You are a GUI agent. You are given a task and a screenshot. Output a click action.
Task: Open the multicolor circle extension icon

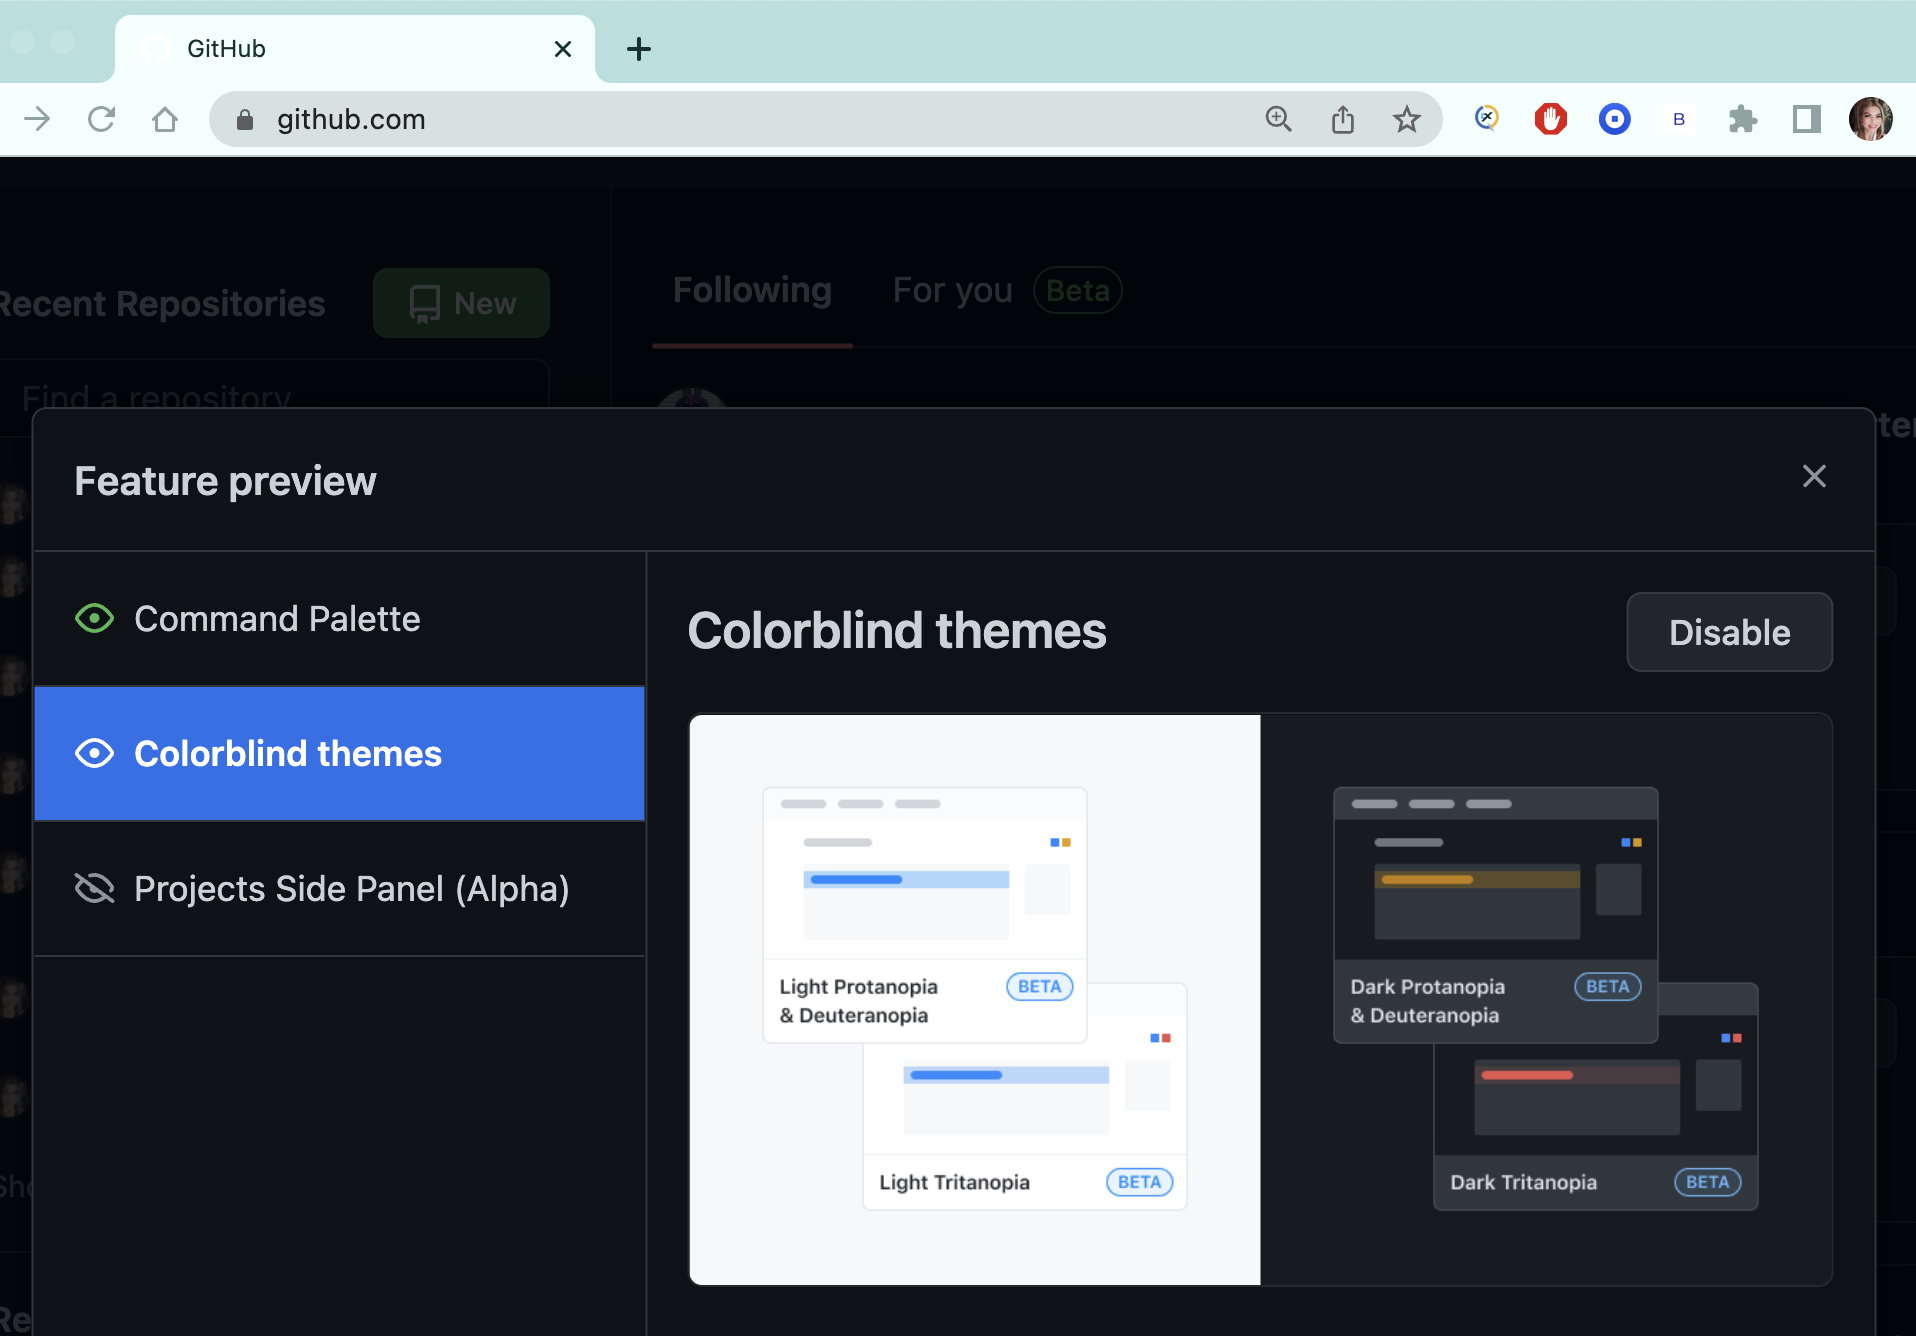point(1487,119)
